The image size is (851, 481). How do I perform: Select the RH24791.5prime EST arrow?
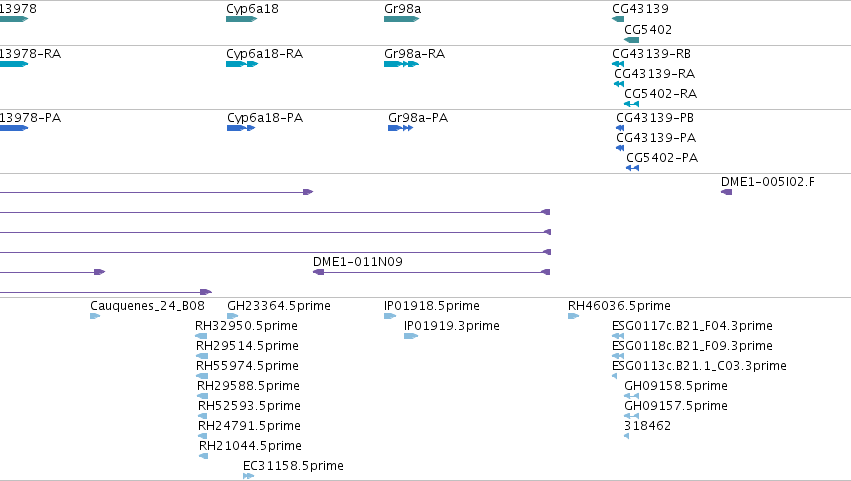click(x=203, y=436)
